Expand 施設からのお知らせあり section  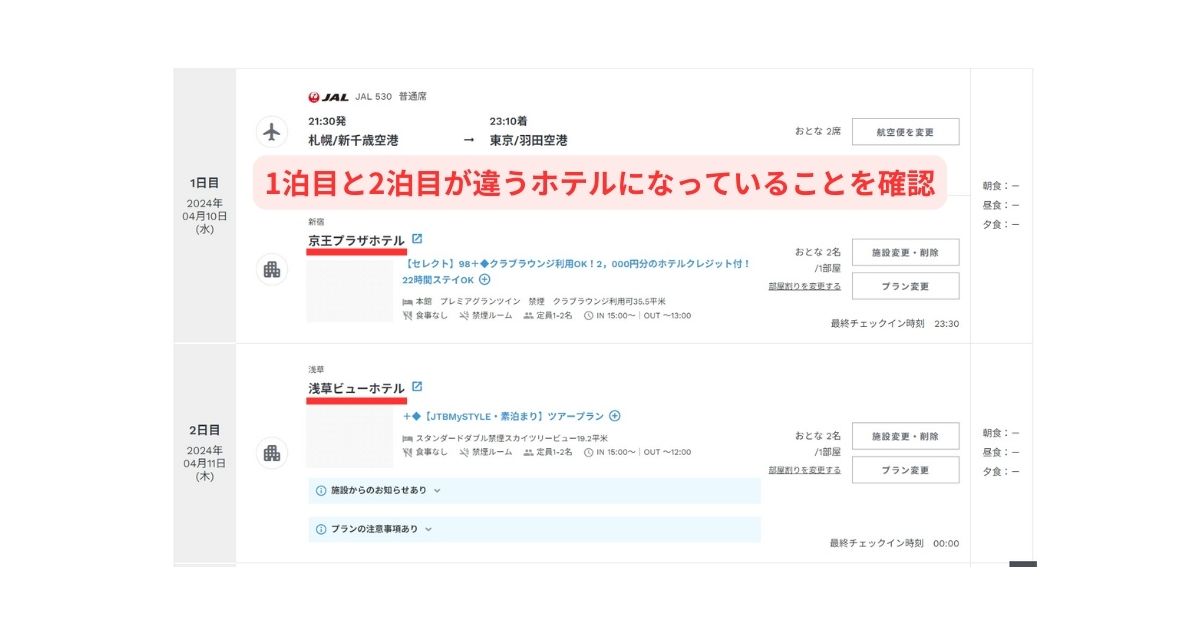pyautogui.click(x=534, y=491)
